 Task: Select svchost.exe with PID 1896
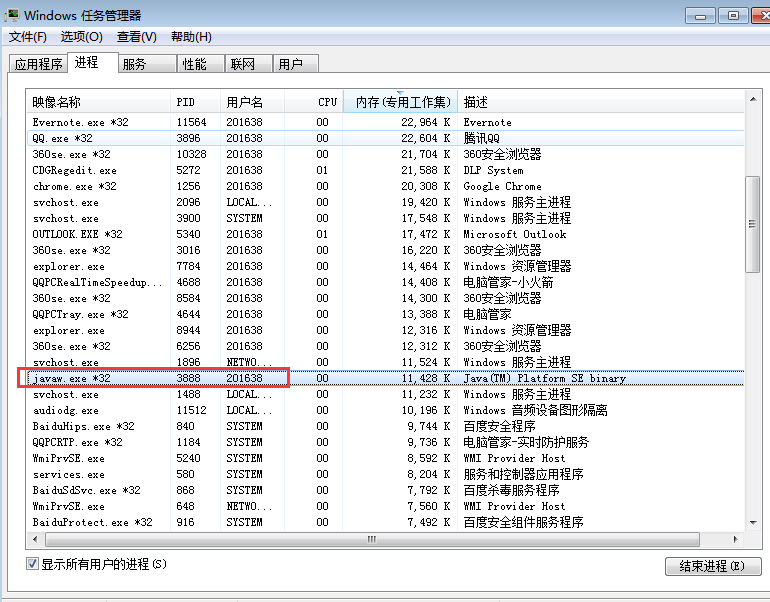pyautogui.click(x=385, y=362)
